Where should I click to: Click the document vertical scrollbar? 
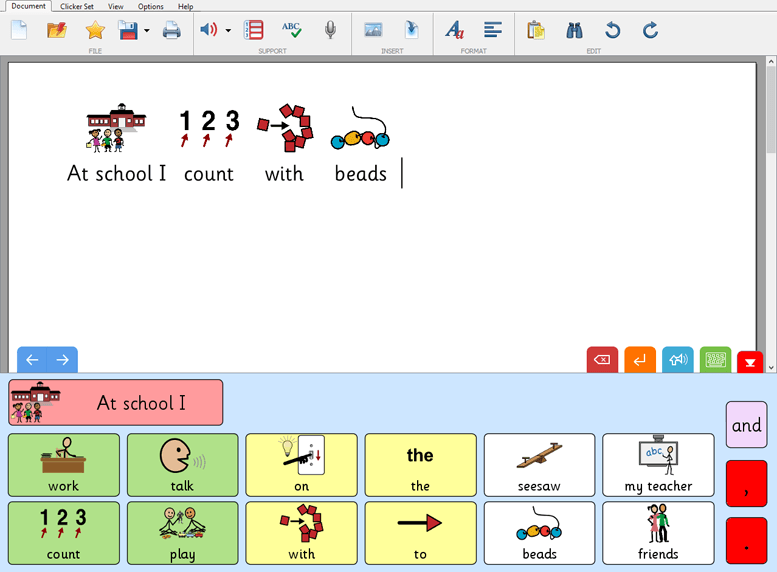770,200
